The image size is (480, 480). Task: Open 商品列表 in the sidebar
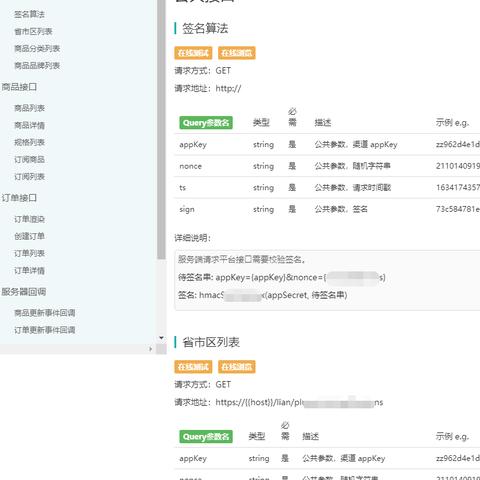point(29,108)
